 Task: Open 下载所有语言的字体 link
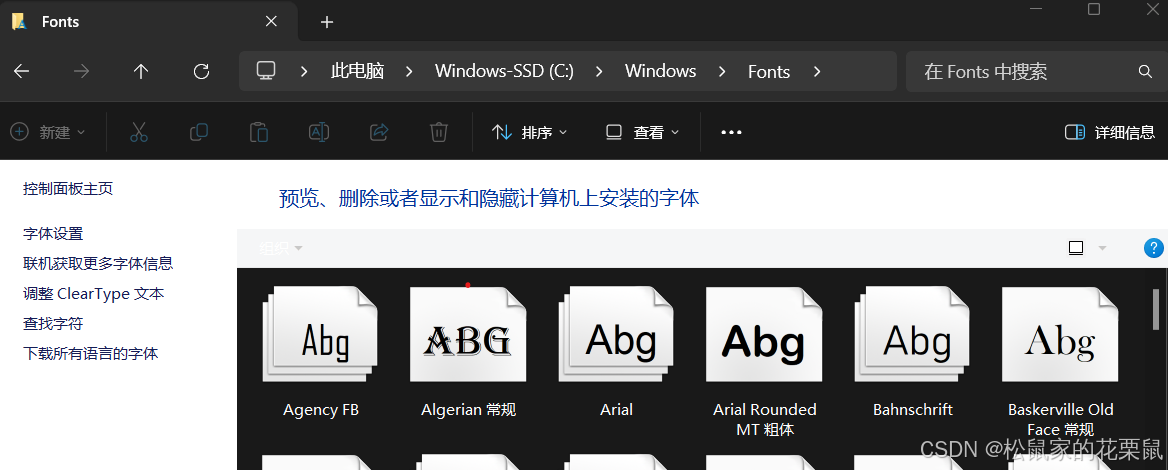click(x=91, y=353)
